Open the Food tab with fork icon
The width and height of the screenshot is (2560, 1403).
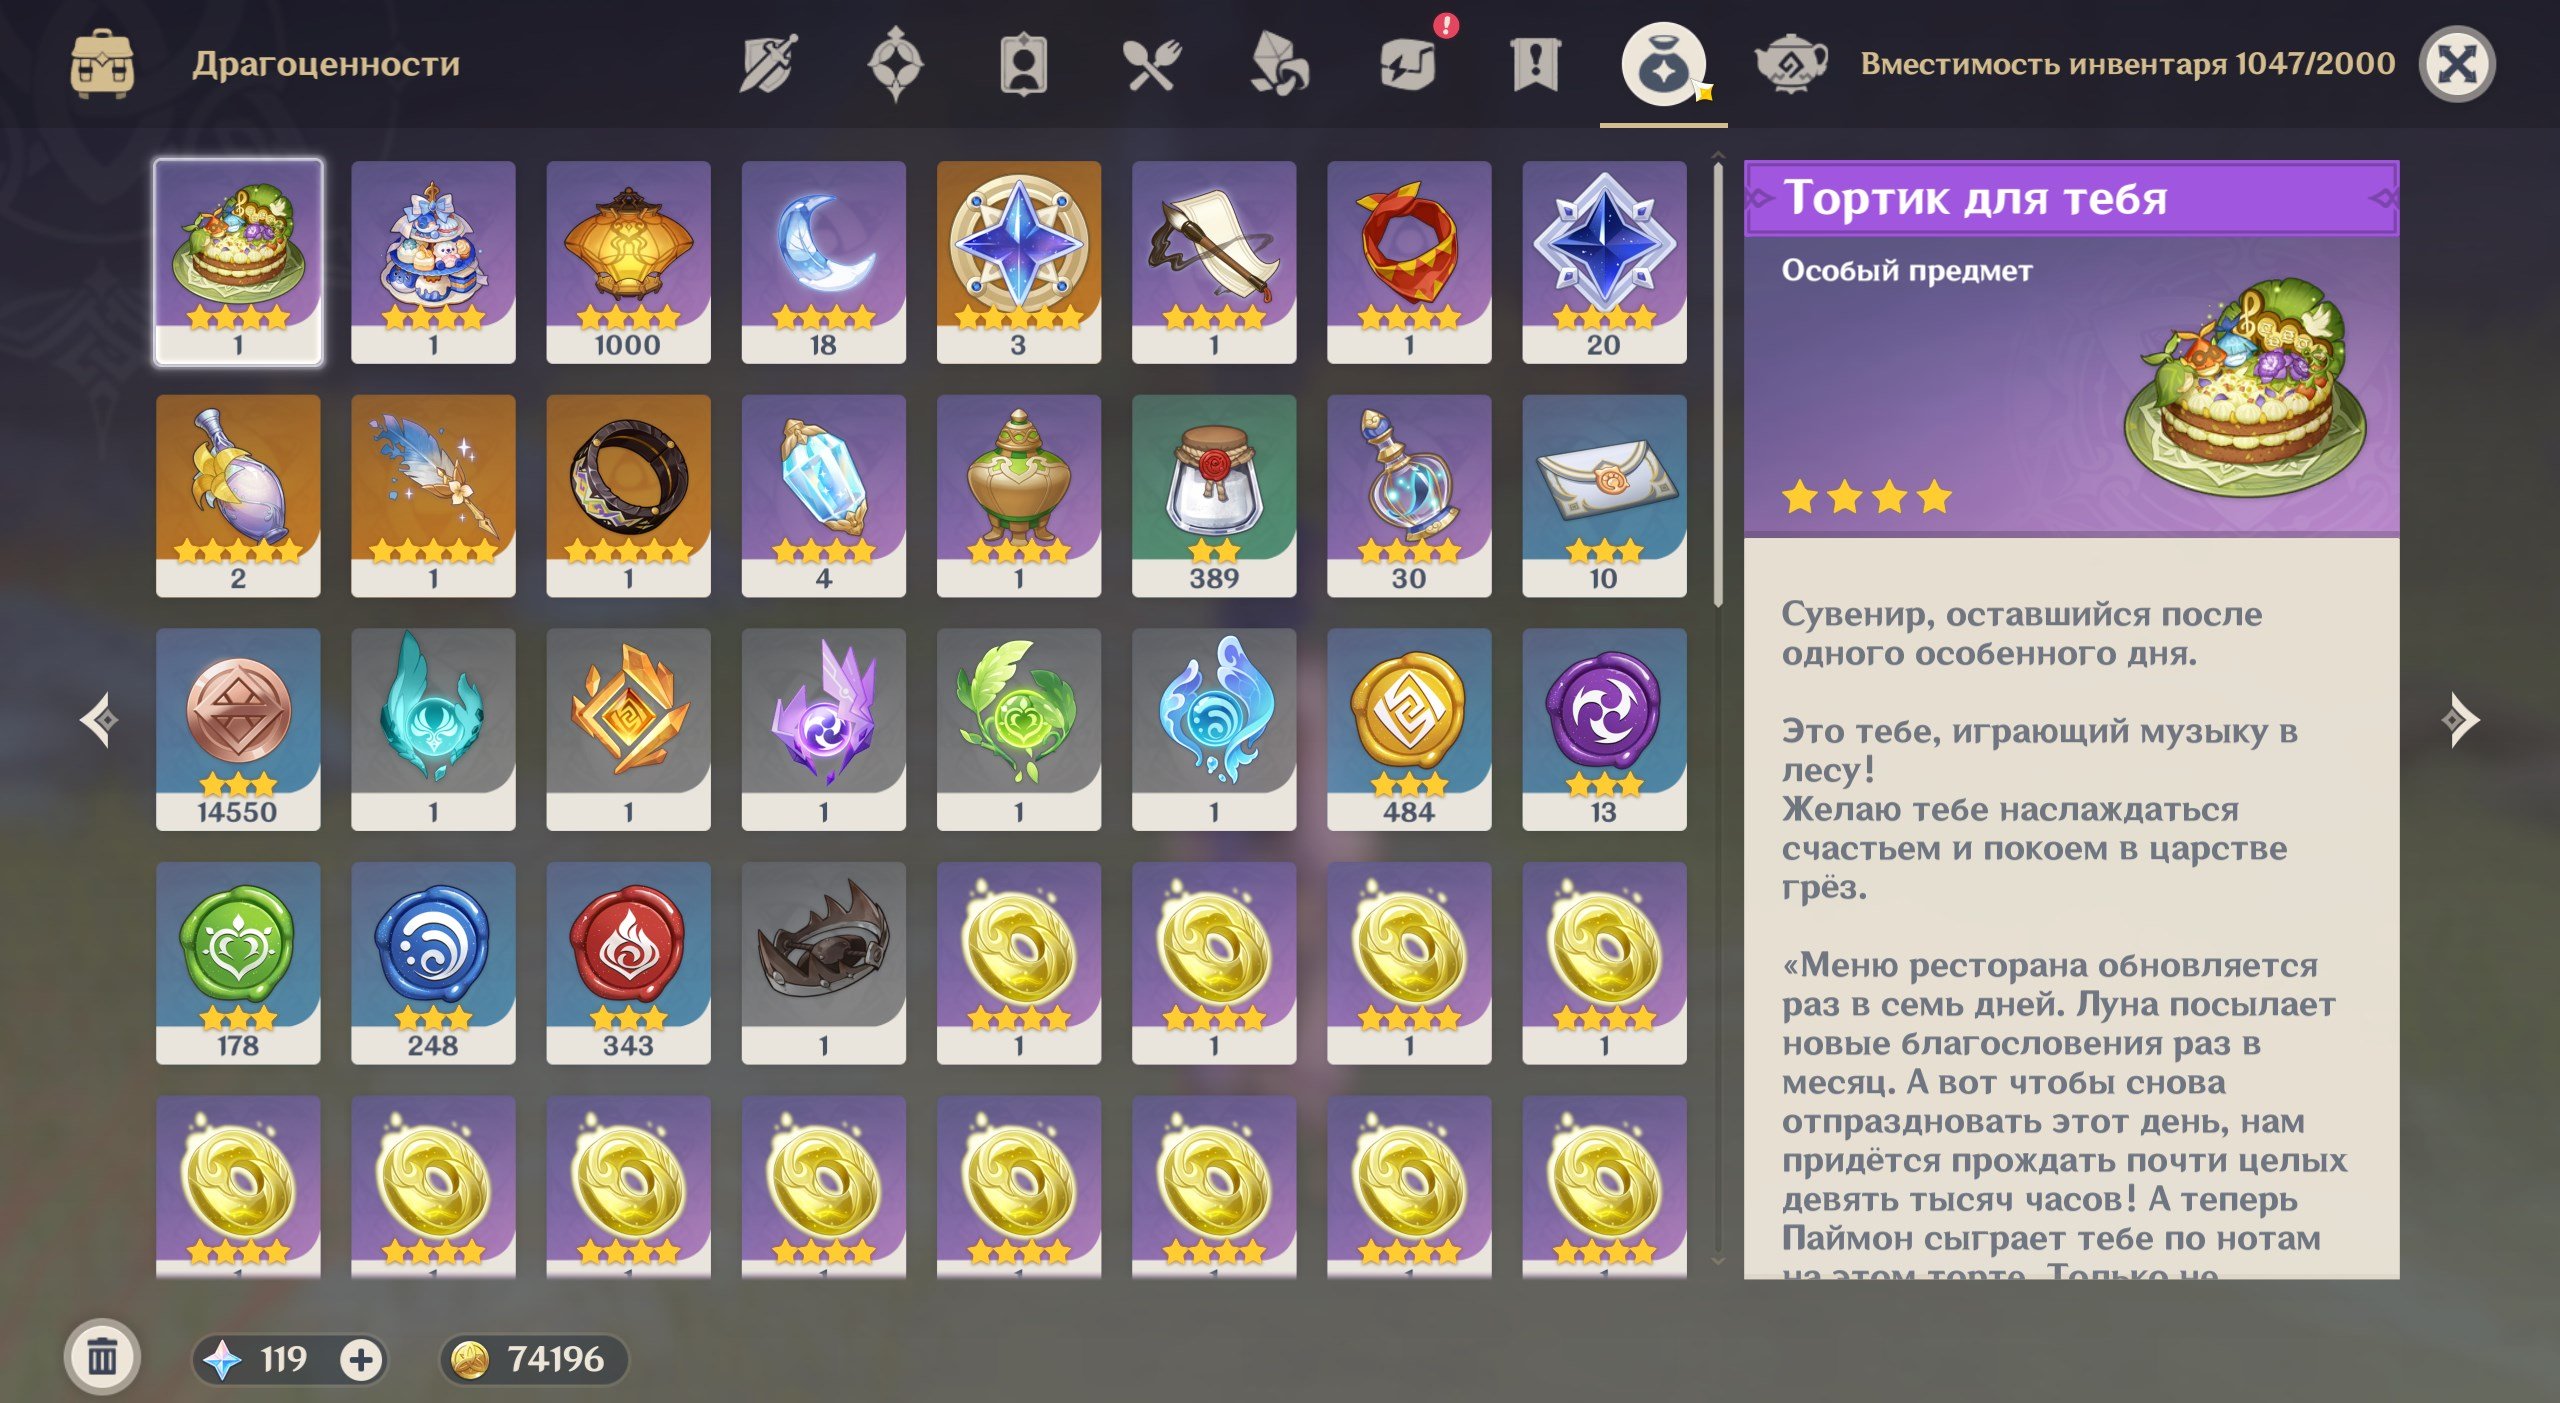click(x=1152, y=63)
